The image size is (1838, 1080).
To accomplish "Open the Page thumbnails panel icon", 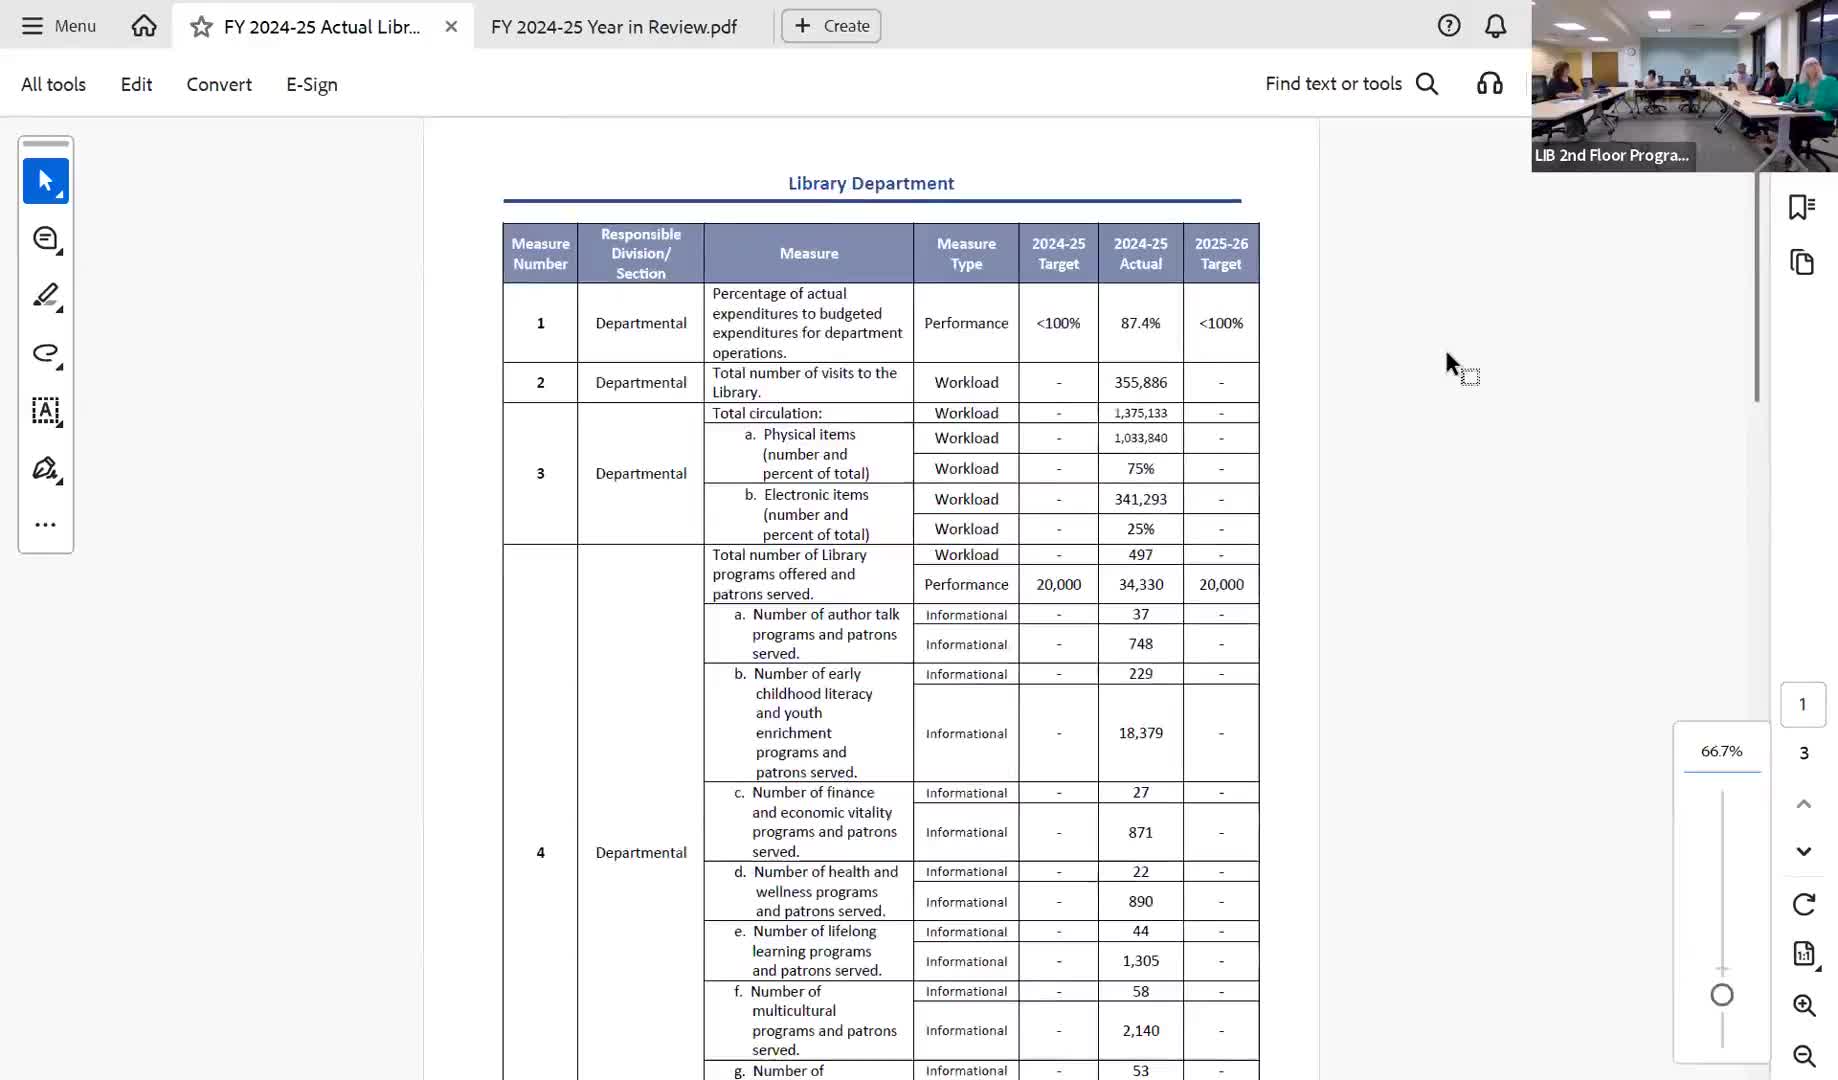I will 1802,262.
